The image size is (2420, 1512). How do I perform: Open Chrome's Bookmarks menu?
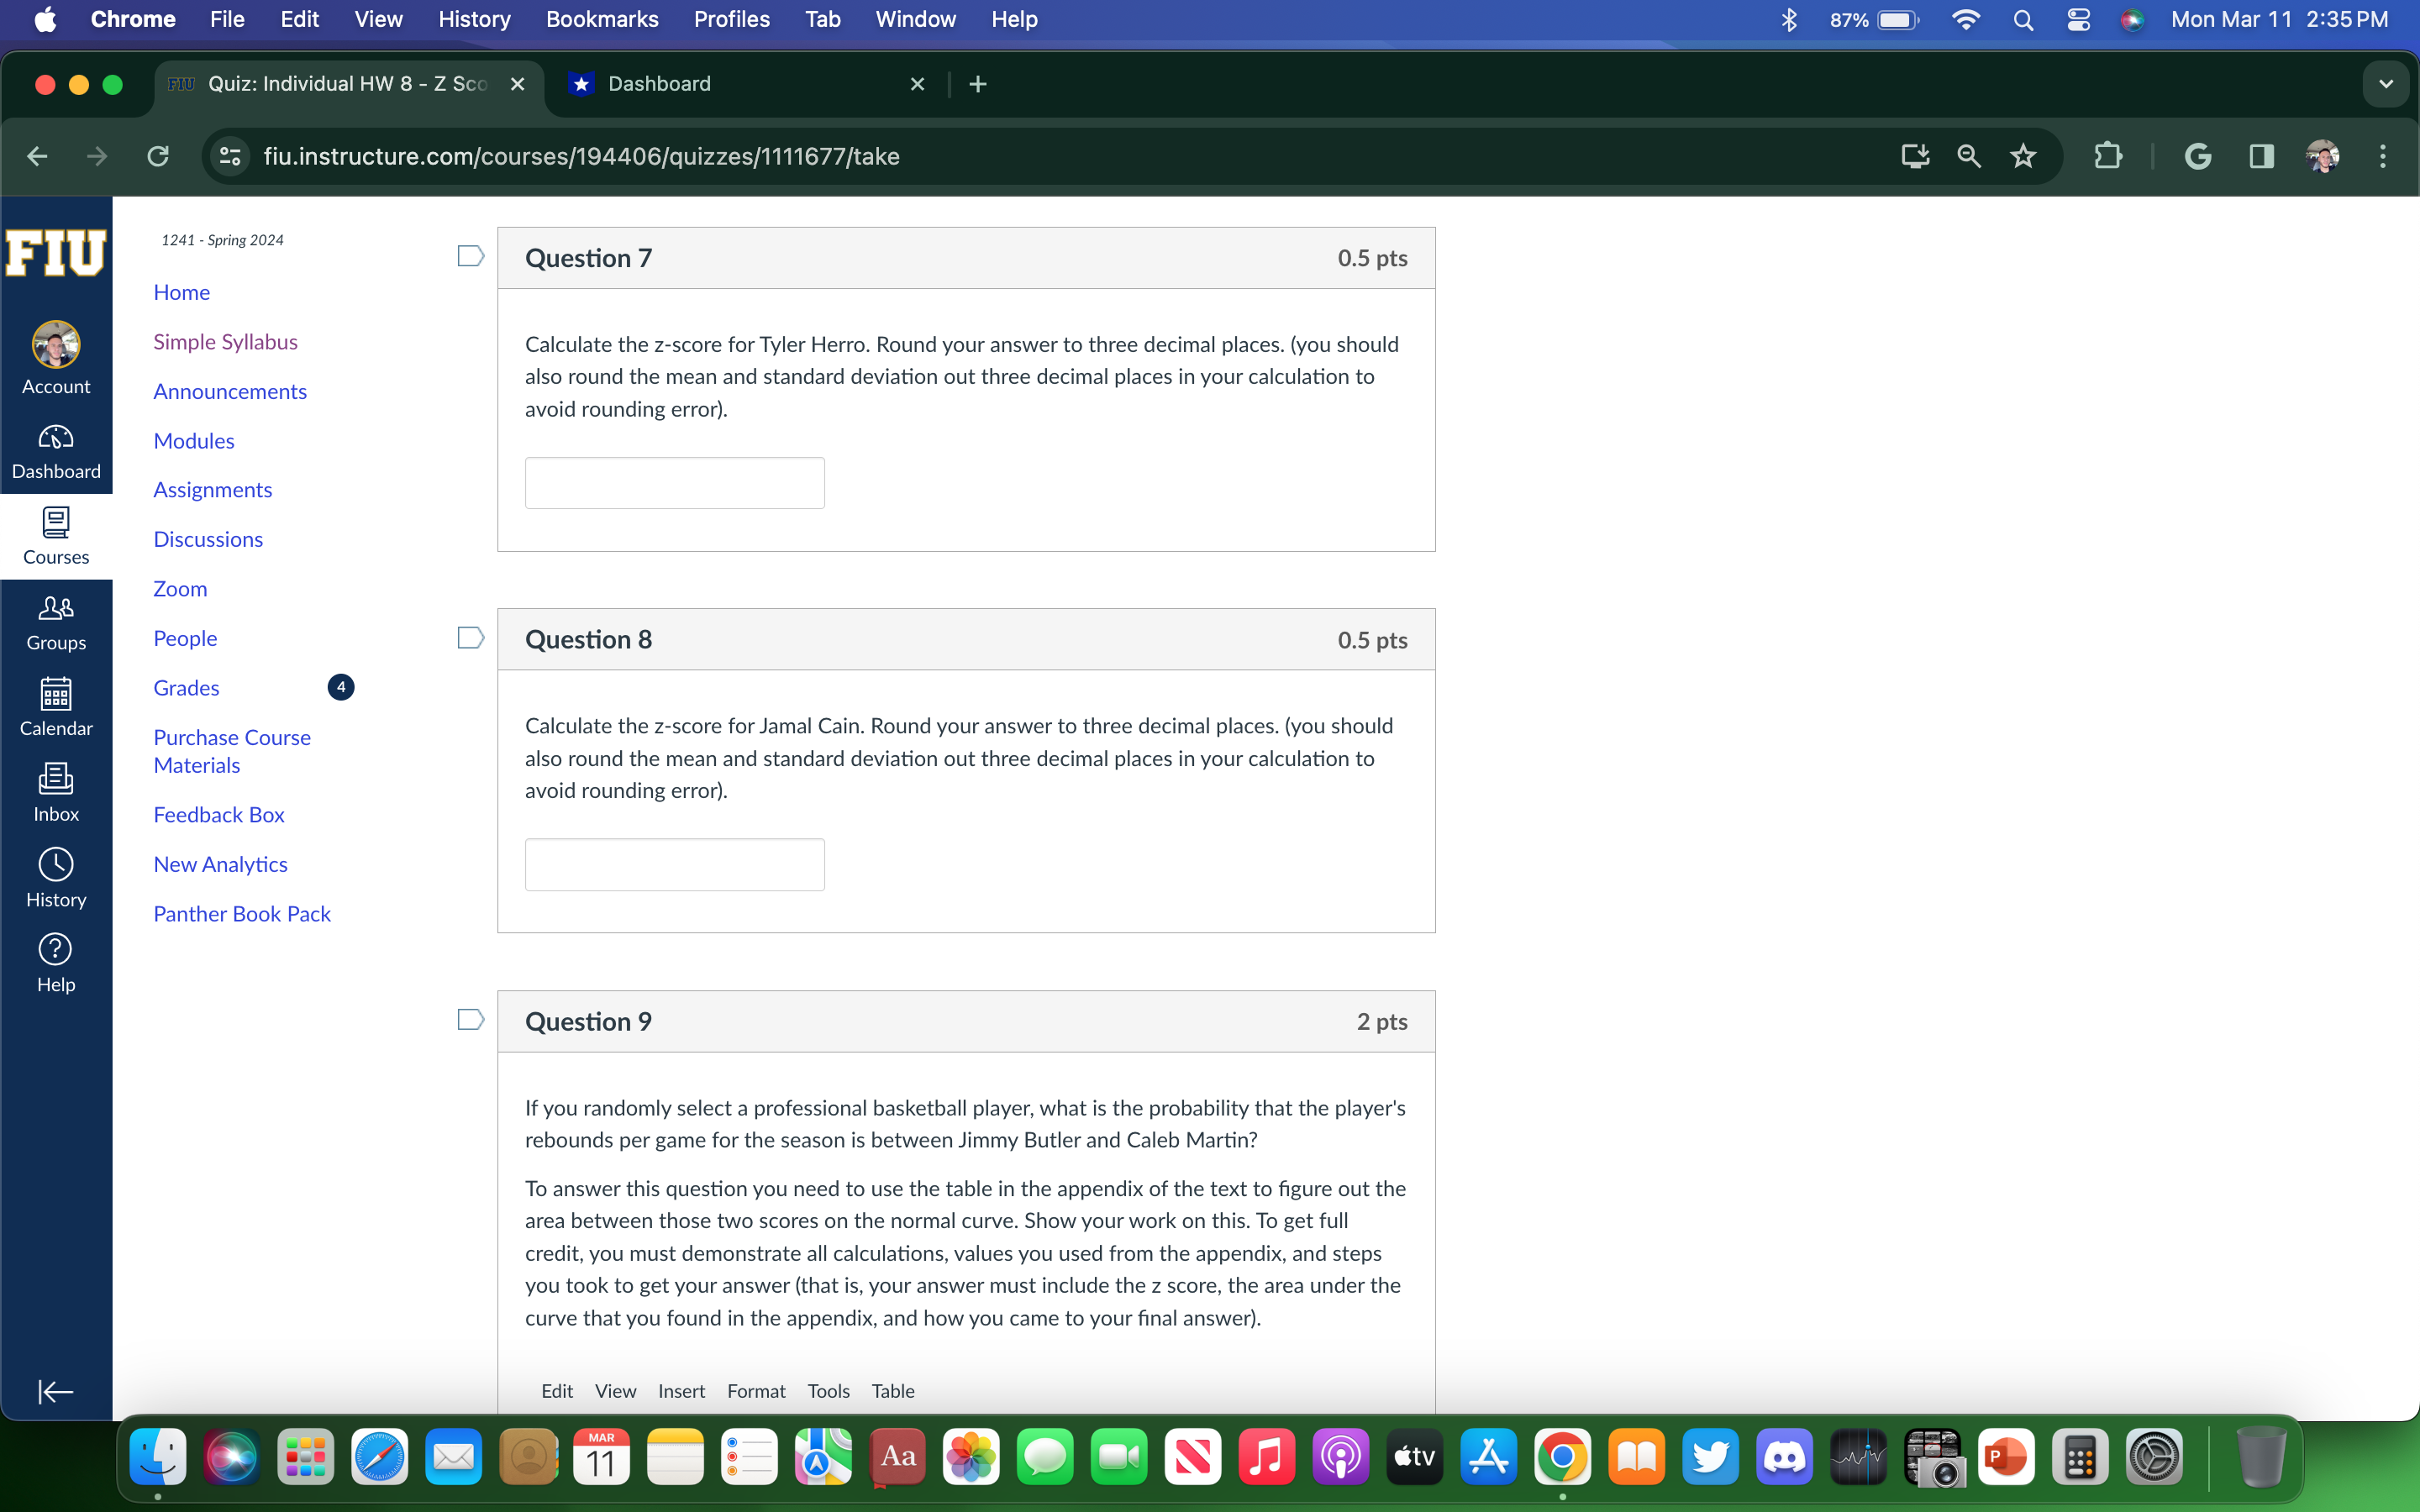point(601,19)
